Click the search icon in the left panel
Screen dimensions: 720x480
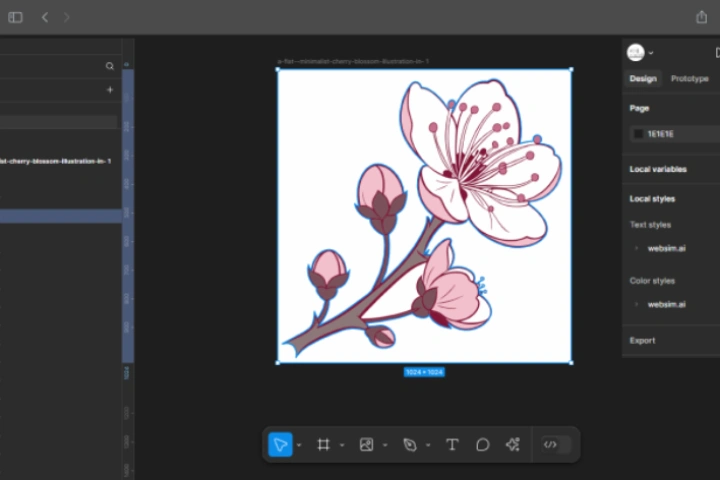(109, 66)
